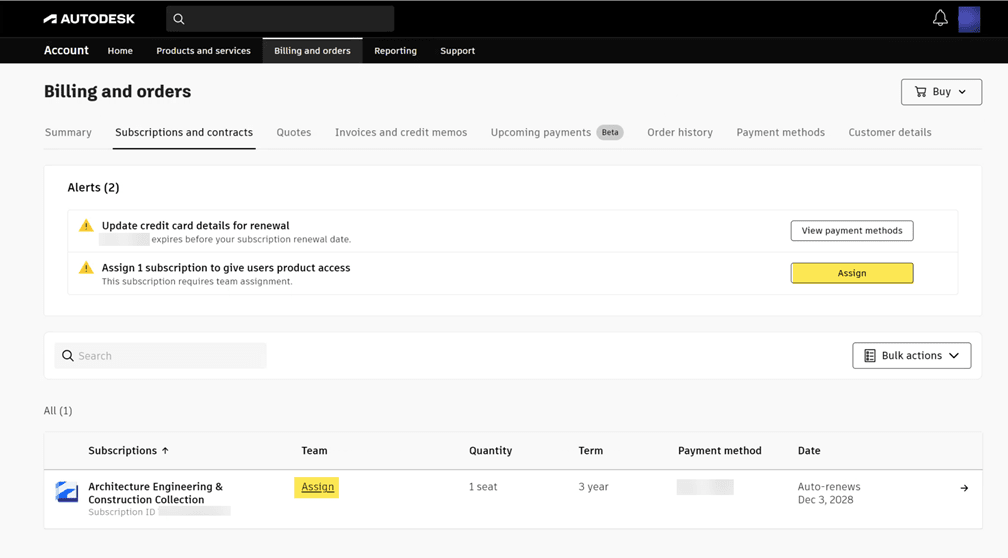Click the 'All (1)' count label

pos(58,411)
